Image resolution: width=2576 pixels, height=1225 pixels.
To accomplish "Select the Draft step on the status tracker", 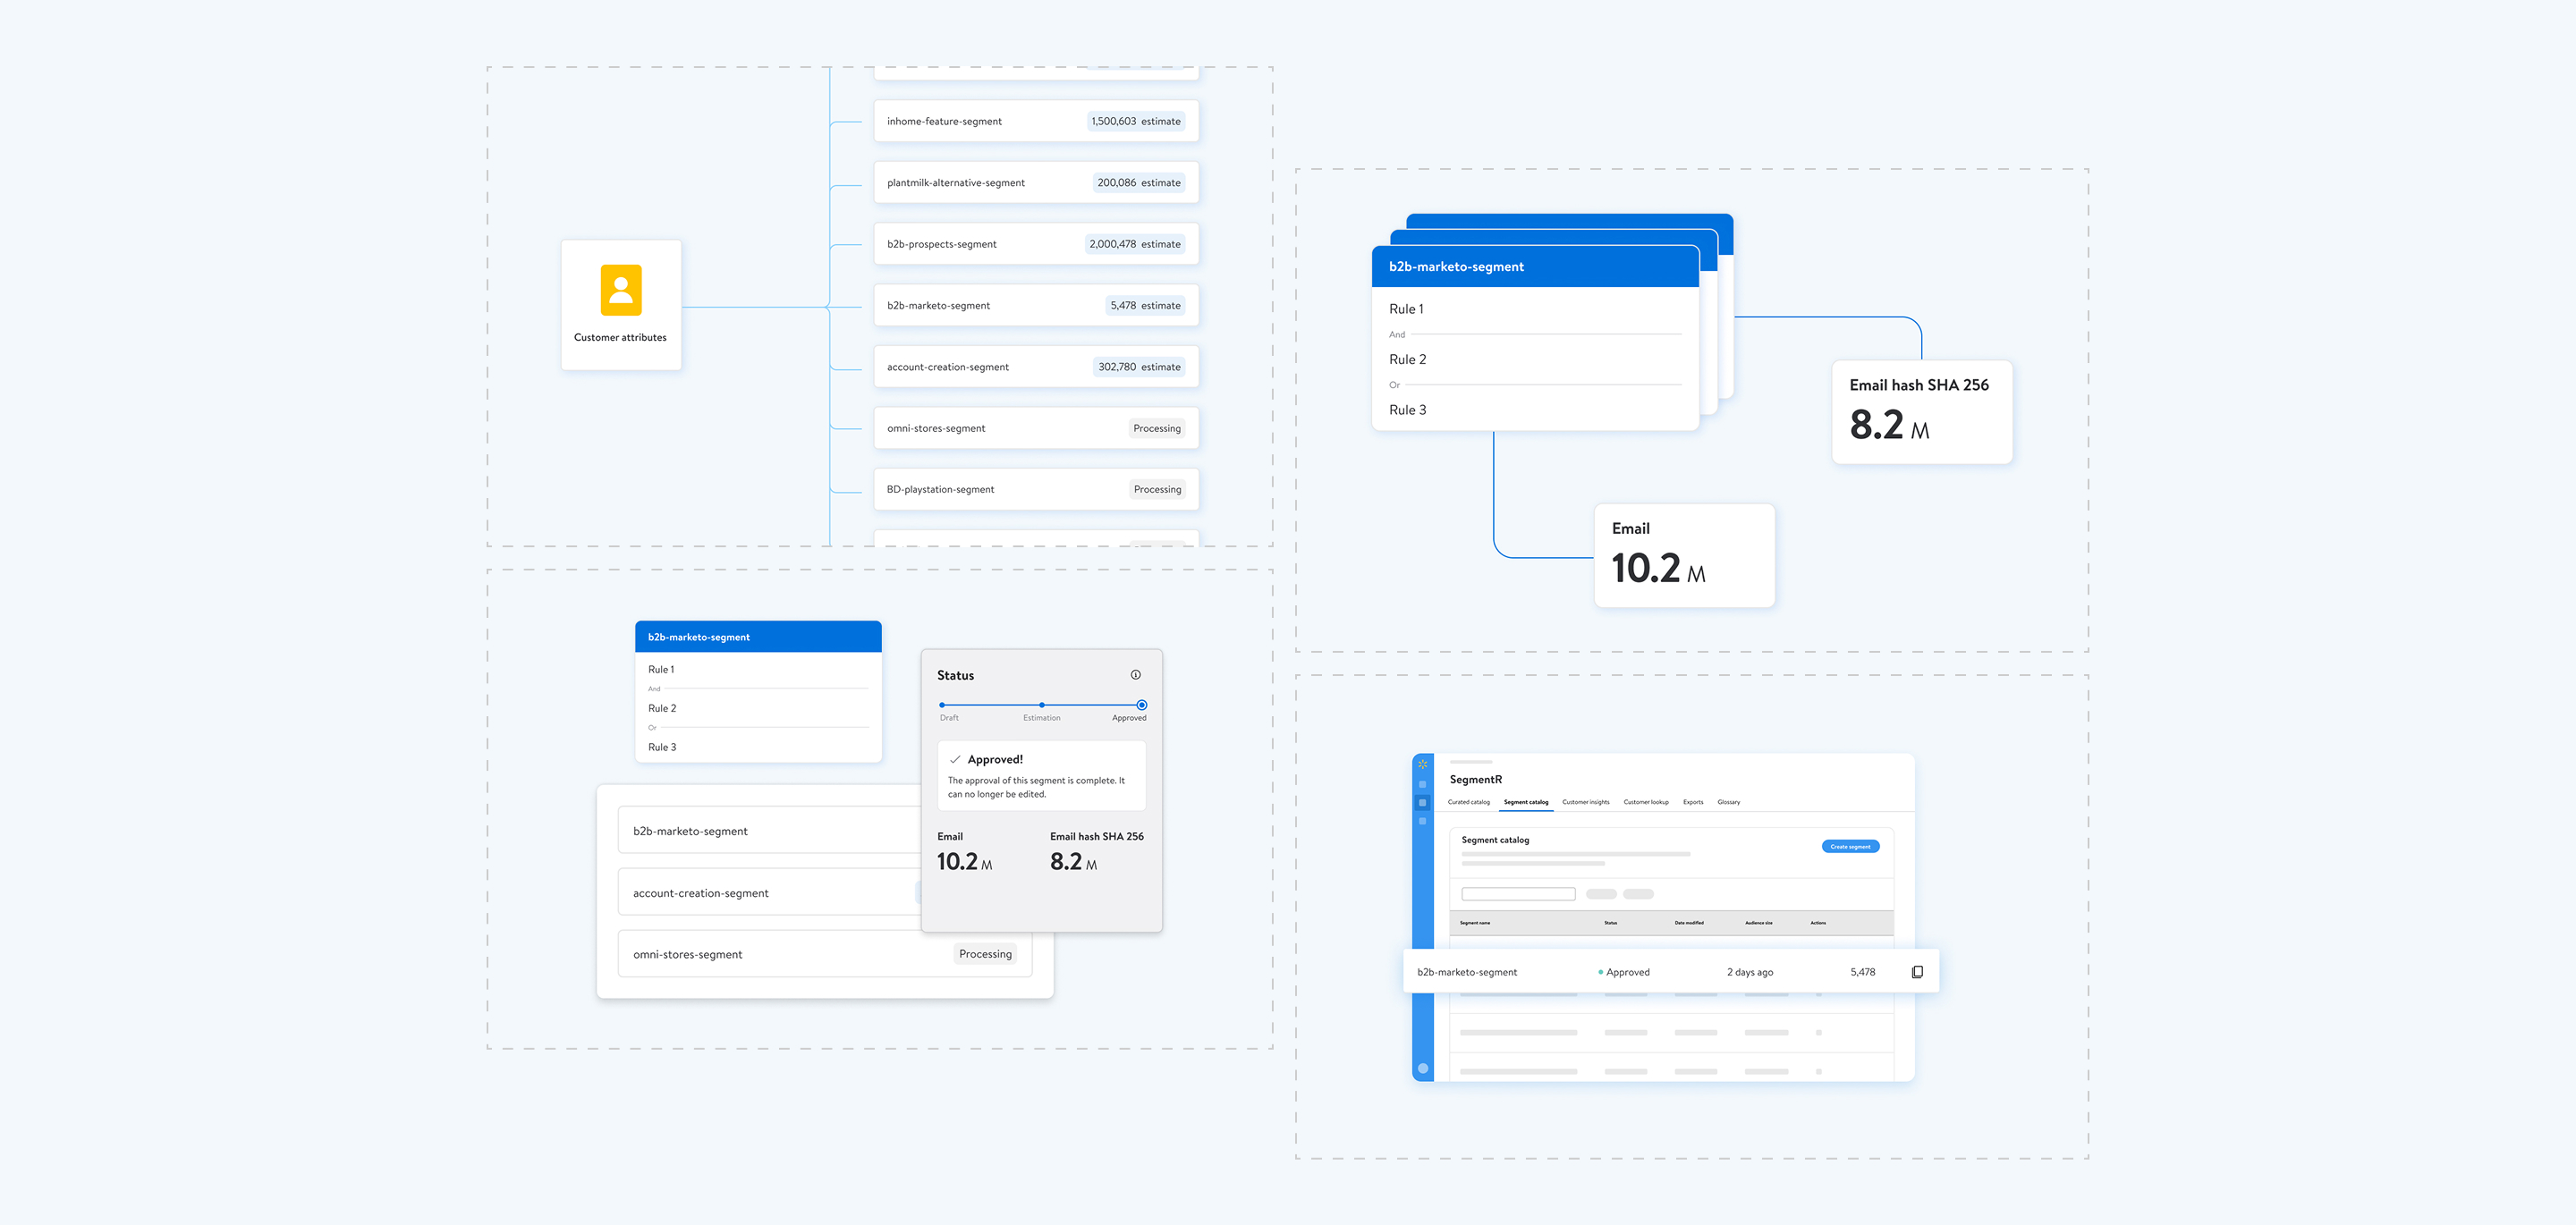I will [942, 705].
